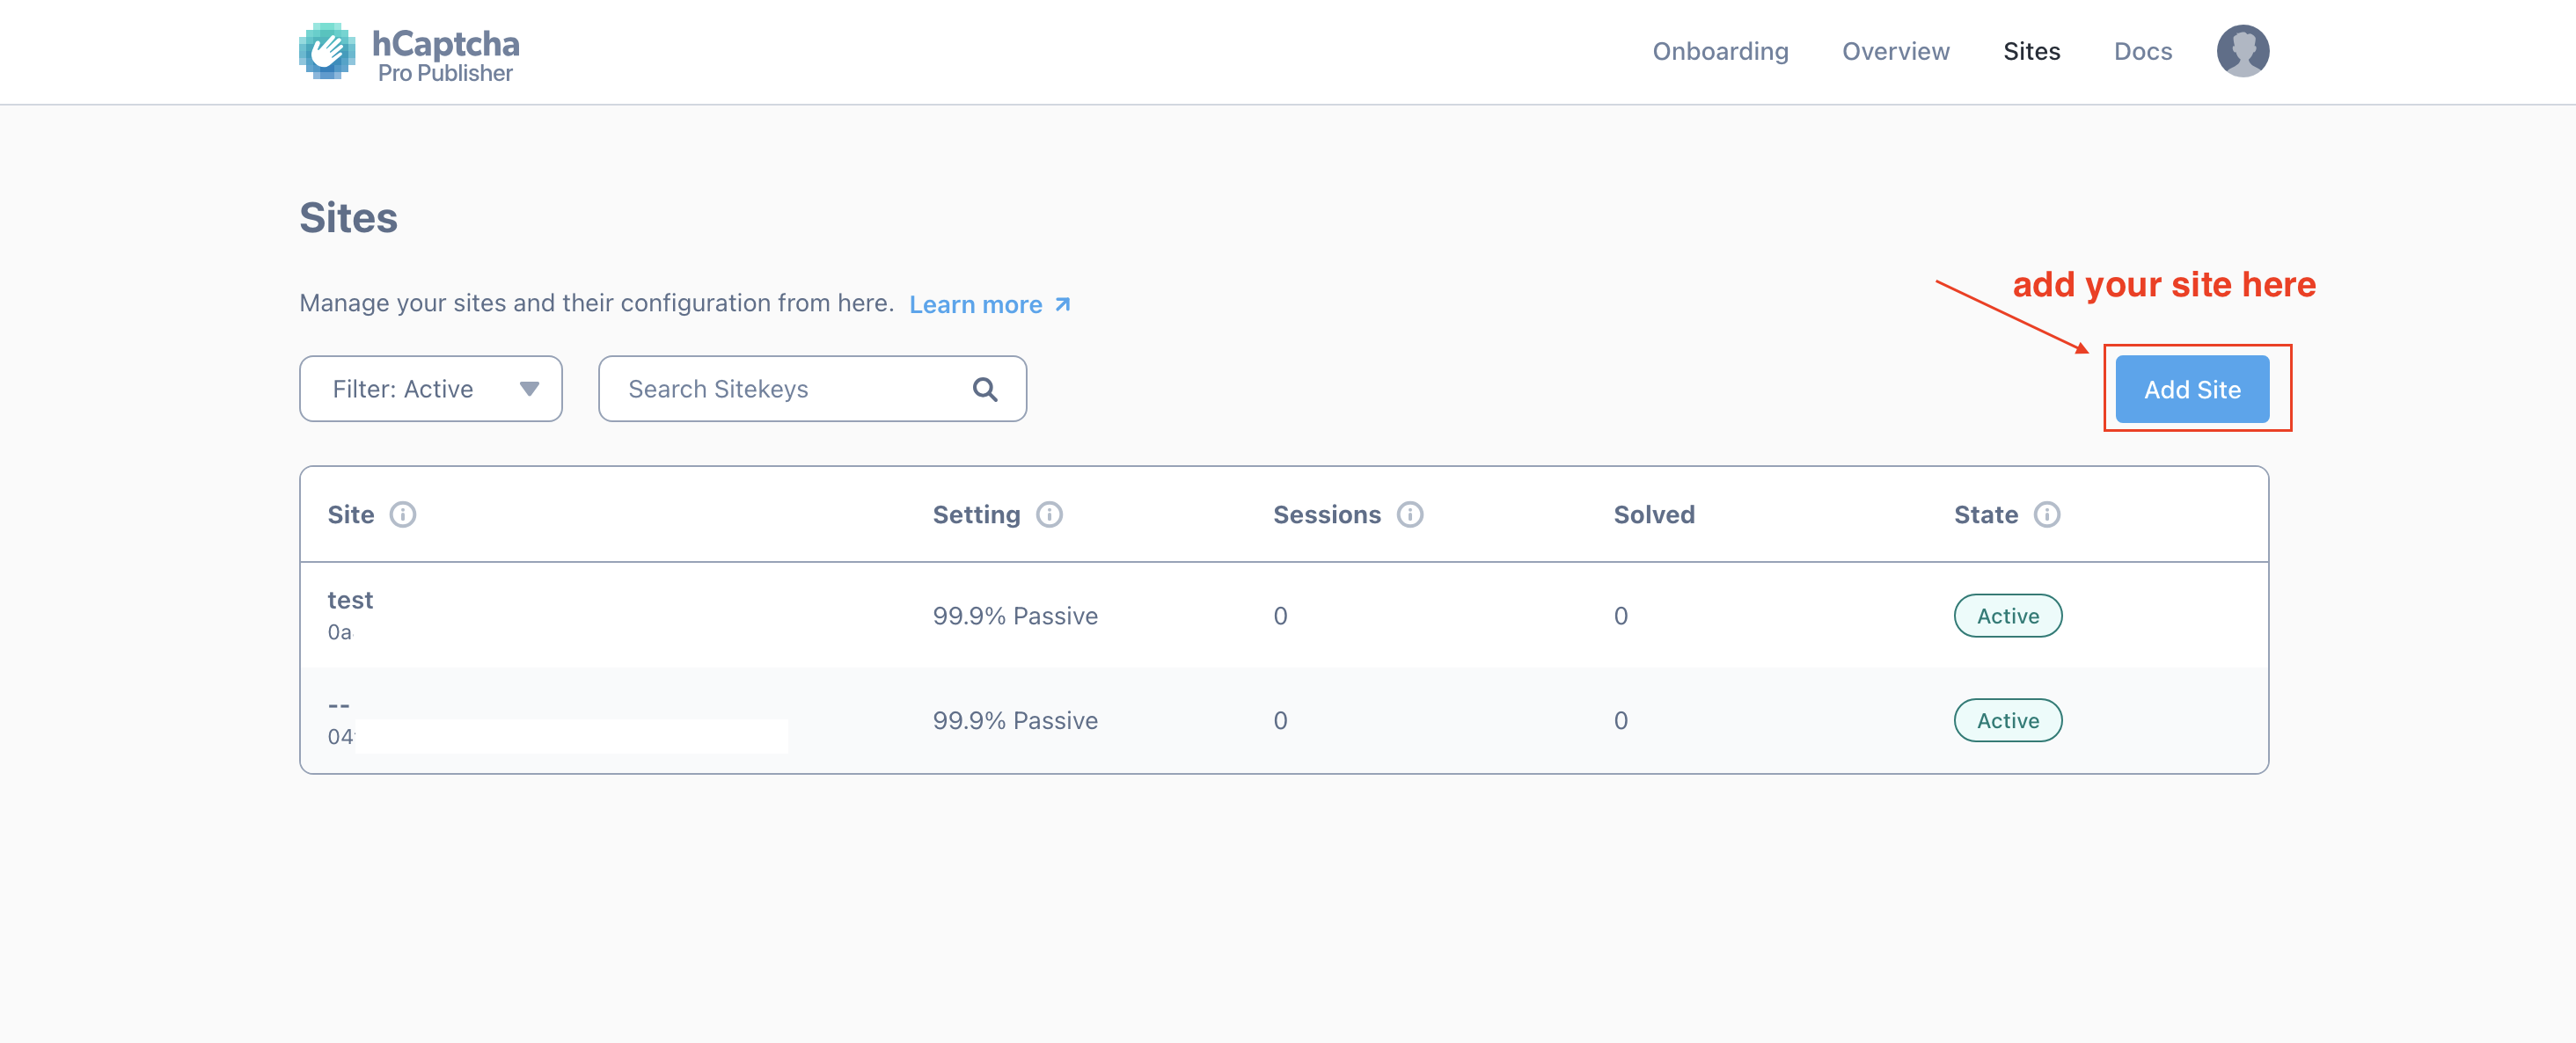Click the hCaptcha Pro Publisher title

tap(445, 55)
